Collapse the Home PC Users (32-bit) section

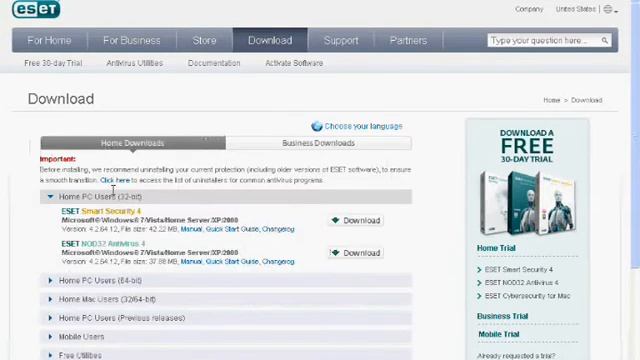[226, 197]
